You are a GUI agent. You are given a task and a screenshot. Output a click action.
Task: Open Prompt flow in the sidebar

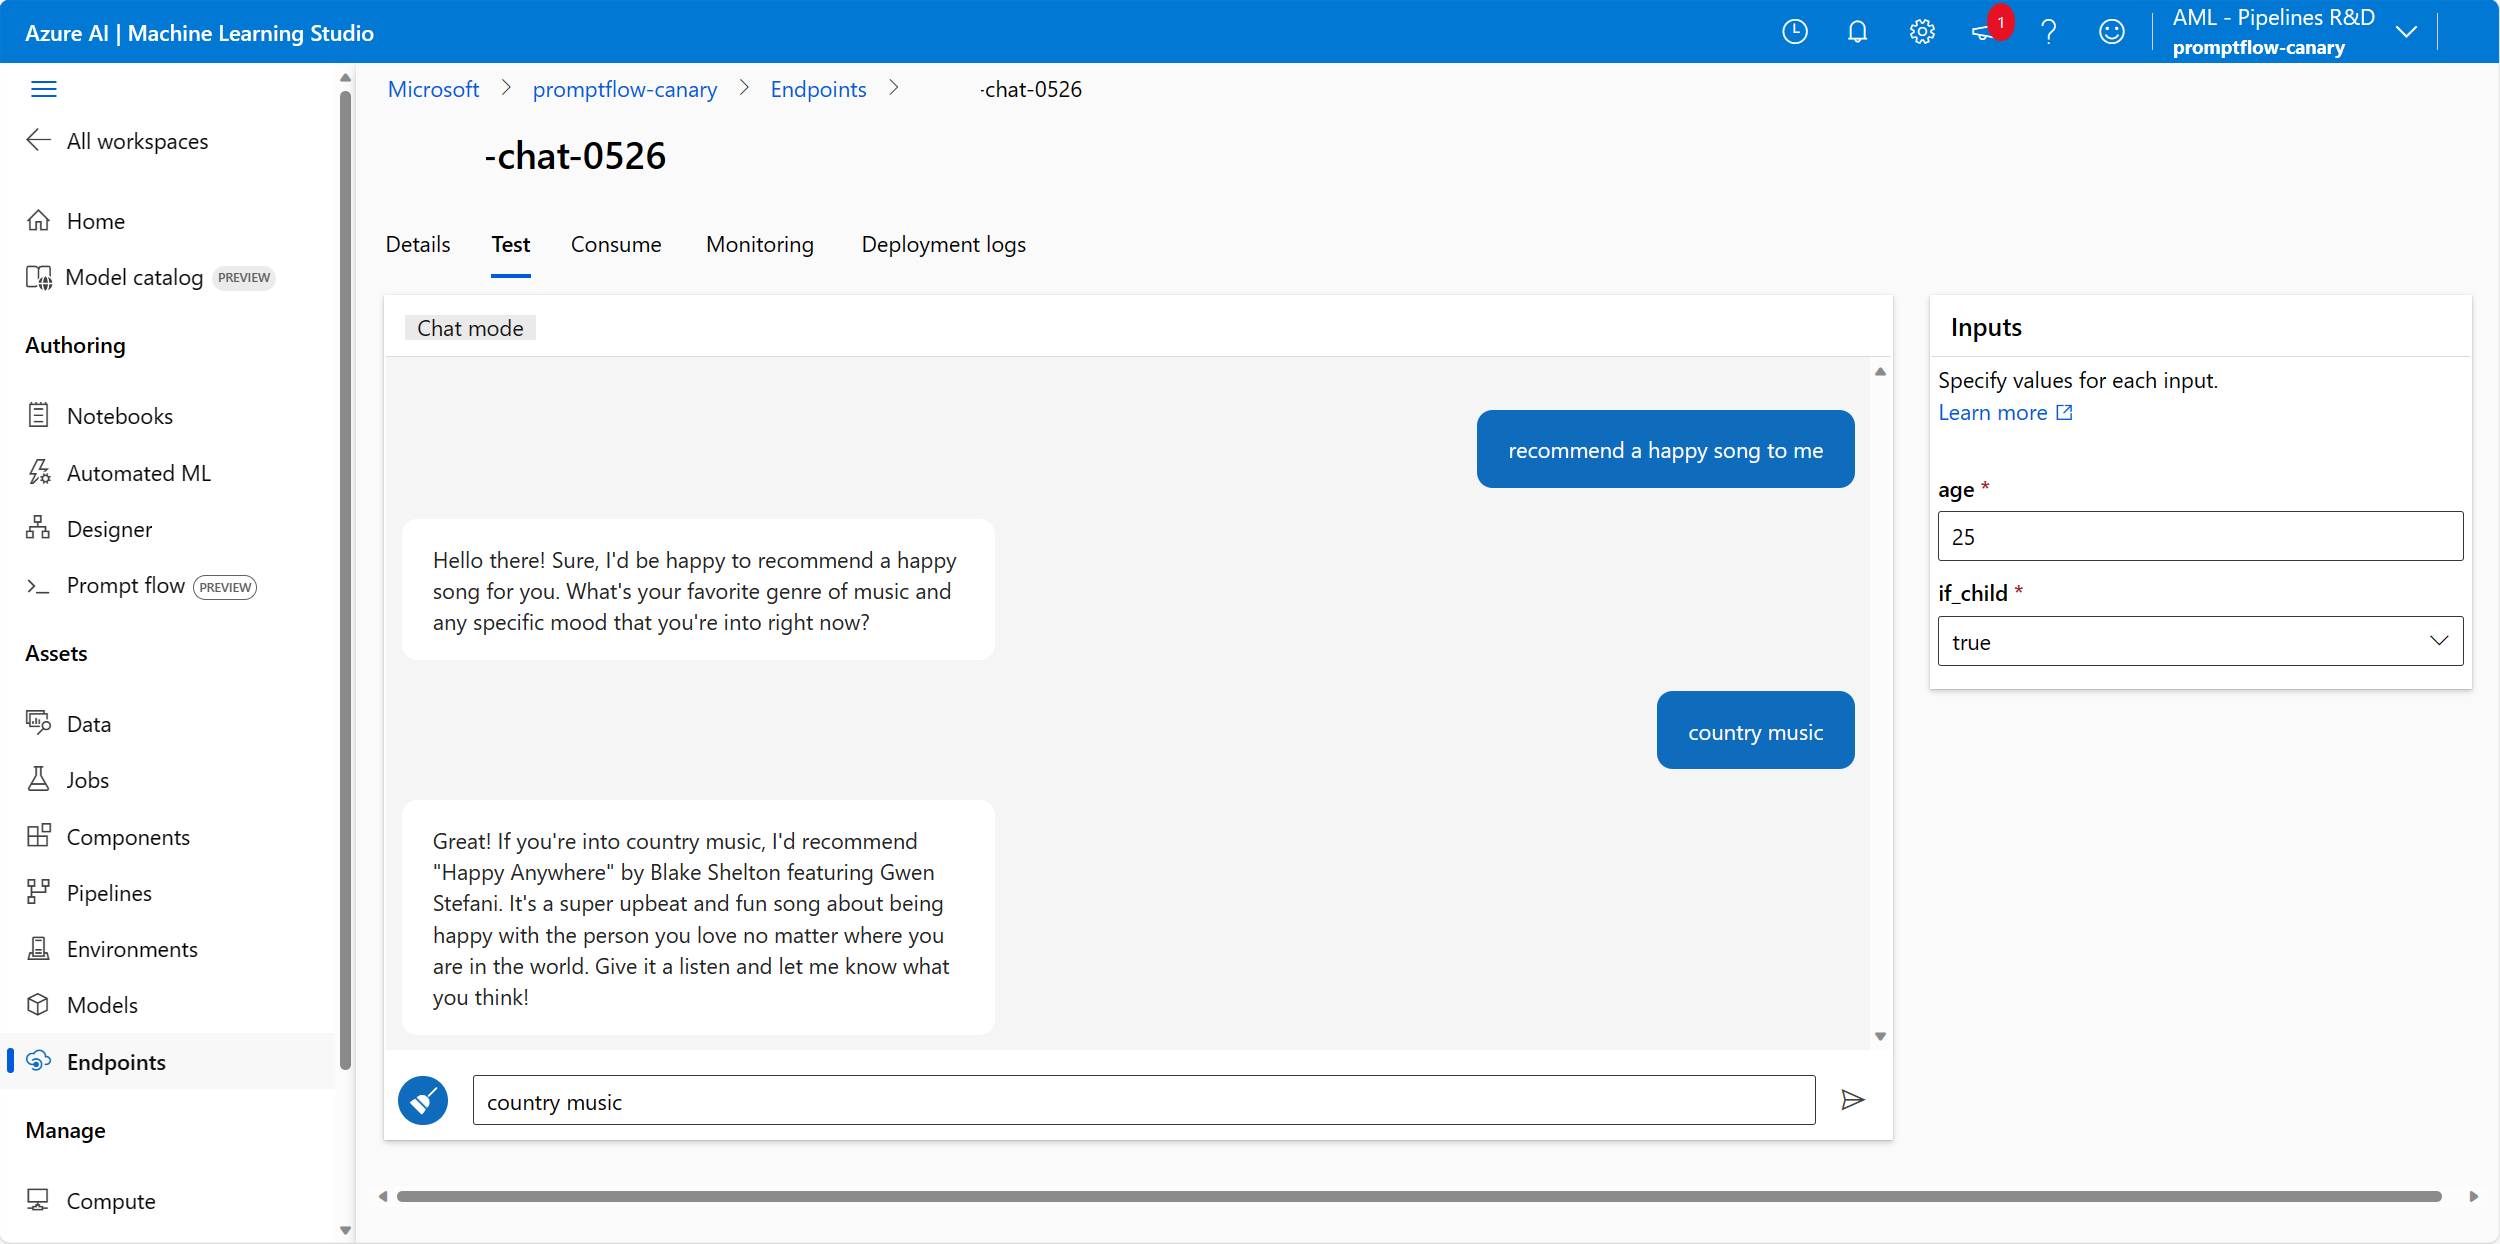[x=126, y=586]
